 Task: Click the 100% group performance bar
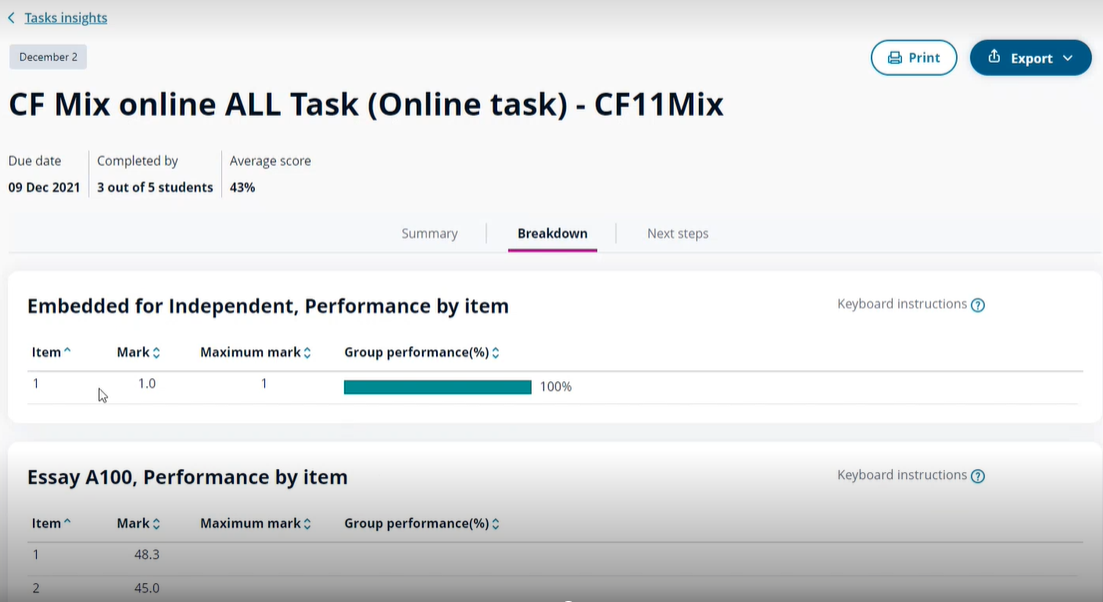point(437,387)
